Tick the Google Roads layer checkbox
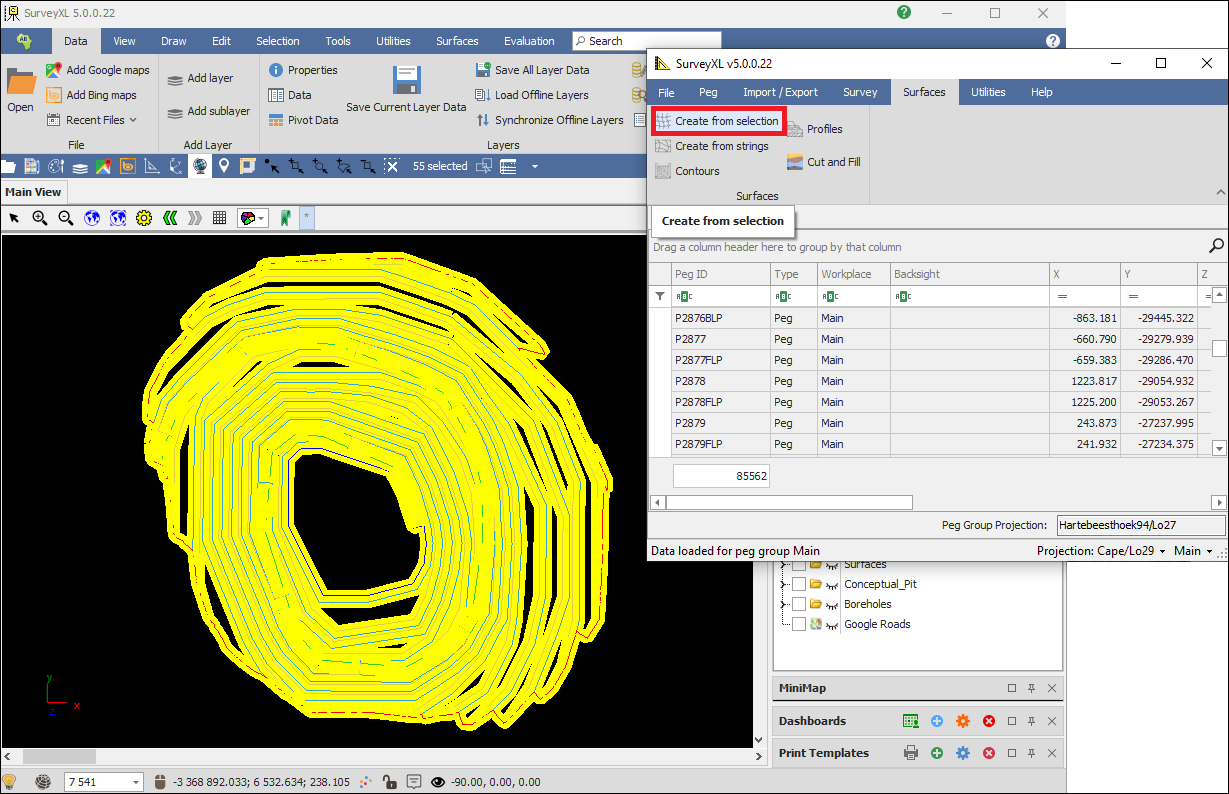The height and width of the screenshot is (794, 1229). click(799, 624)
